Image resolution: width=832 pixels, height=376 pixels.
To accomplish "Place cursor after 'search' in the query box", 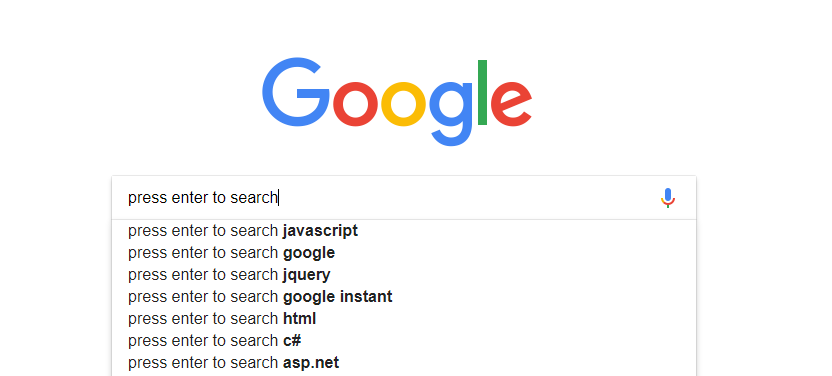I will [279, 198].
